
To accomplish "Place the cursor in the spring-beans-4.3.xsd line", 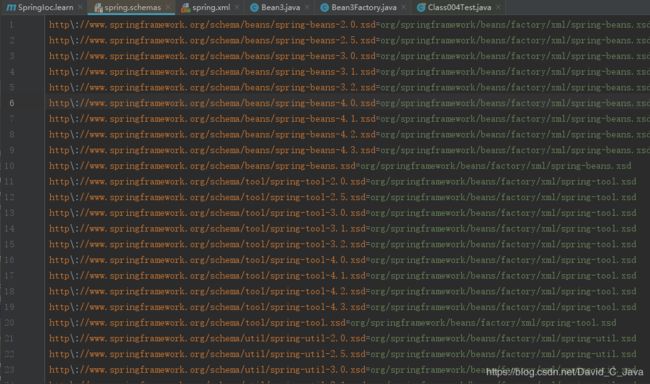I will click(x=349, y=150).
